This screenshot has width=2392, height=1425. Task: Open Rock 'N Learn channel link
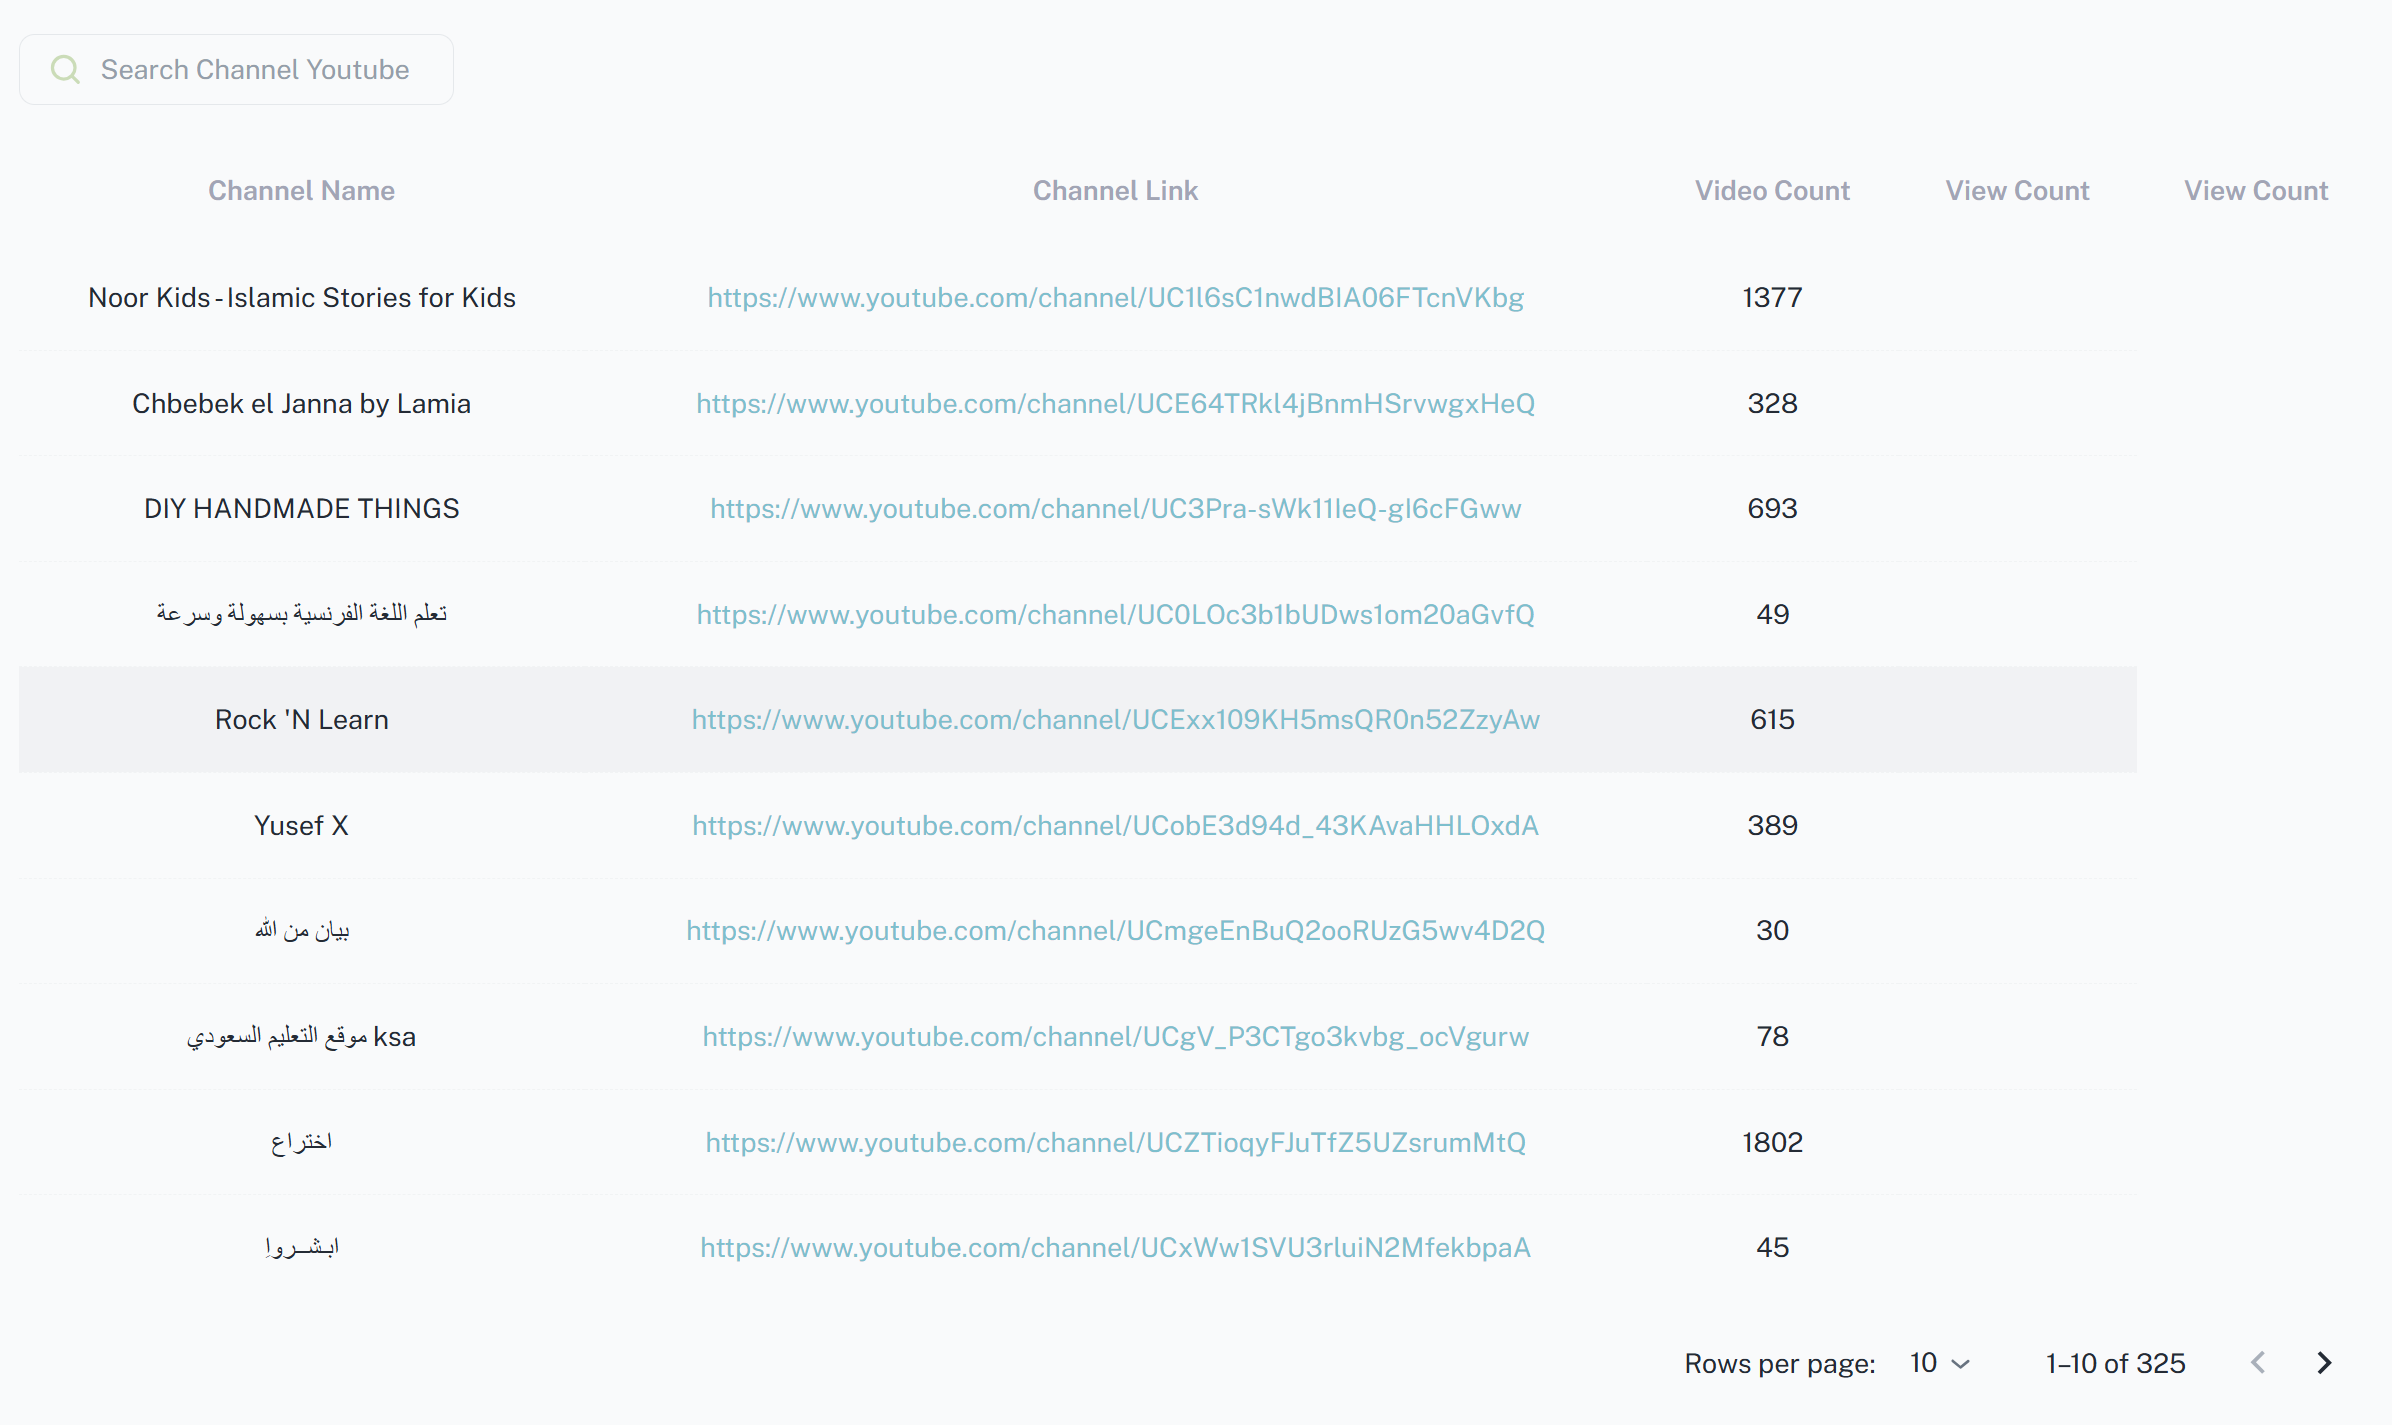pos(1115,720)
